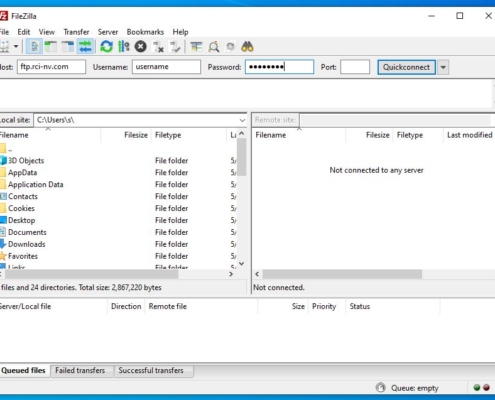Viewport: 495px width, 400px height.
Task: Click the Username input field
Action: click(x=166, y=67)
